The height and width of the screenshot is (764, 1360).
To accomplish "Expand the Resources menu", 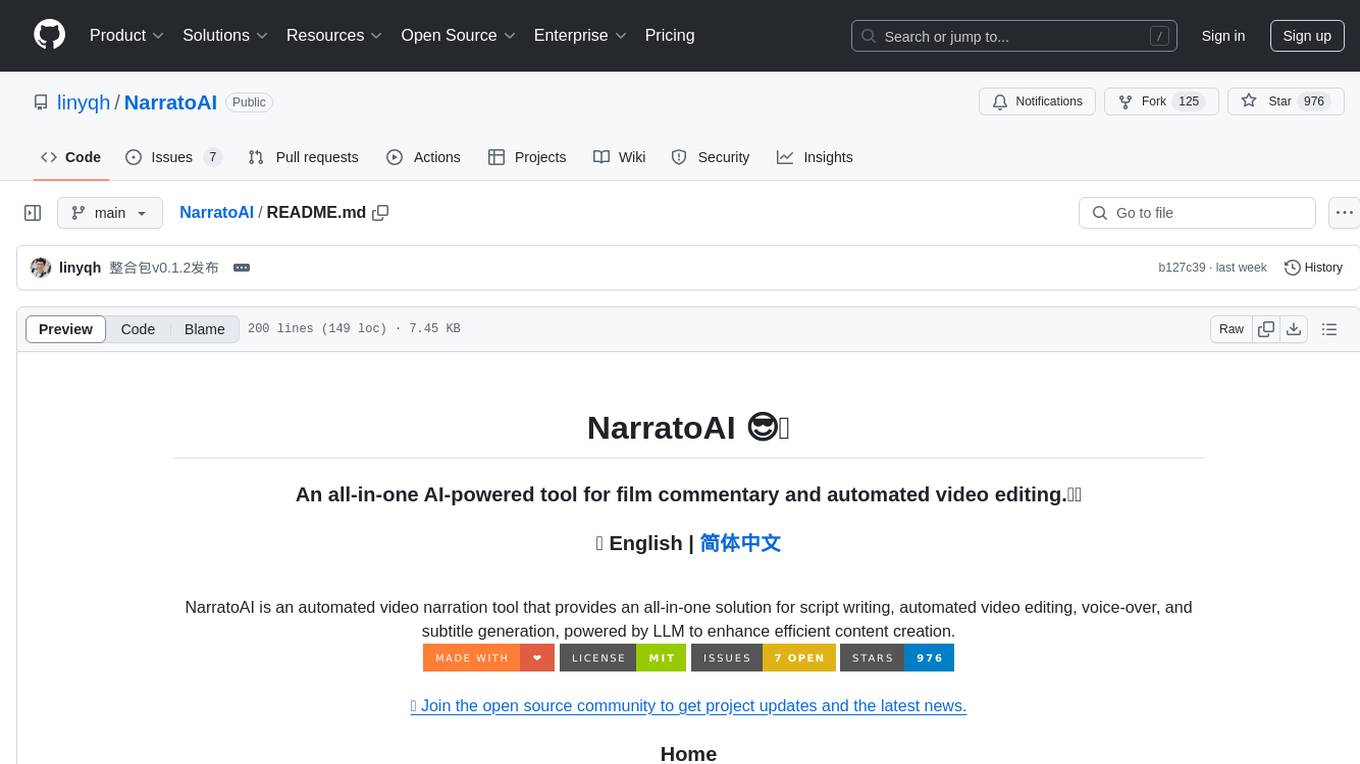I will 335,35.
